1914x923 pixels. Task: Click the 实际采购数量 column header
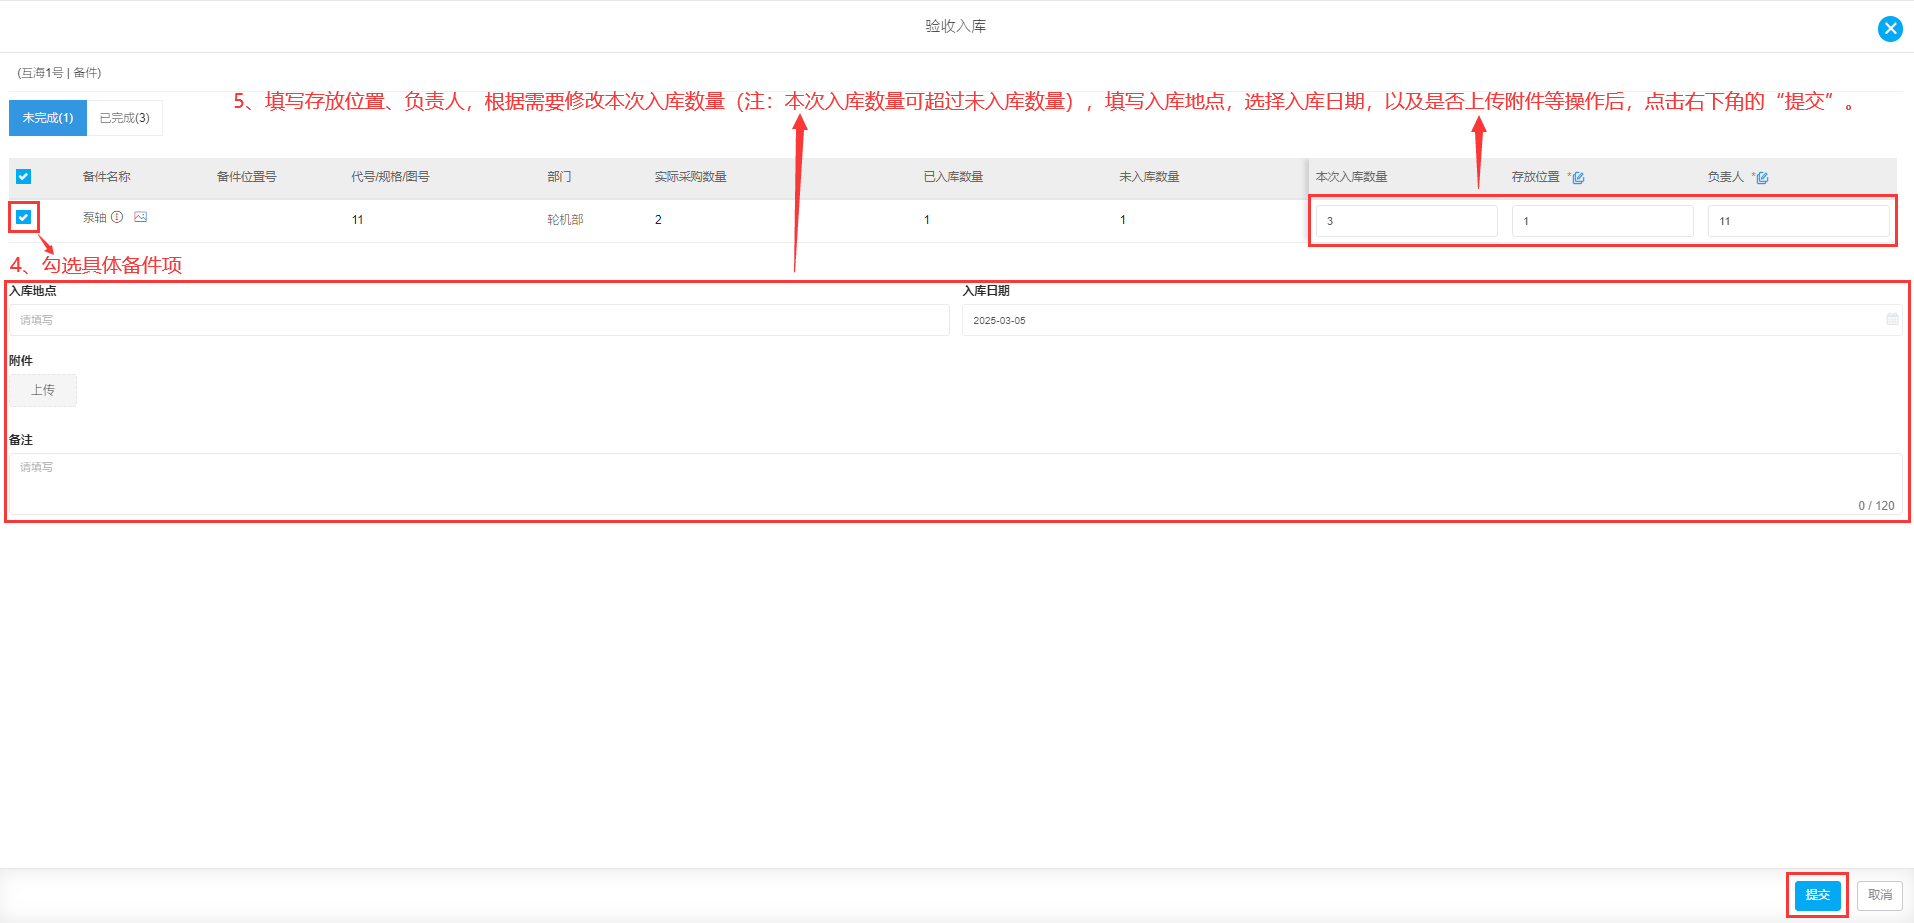pyautogui.click(x=691, y=177)
